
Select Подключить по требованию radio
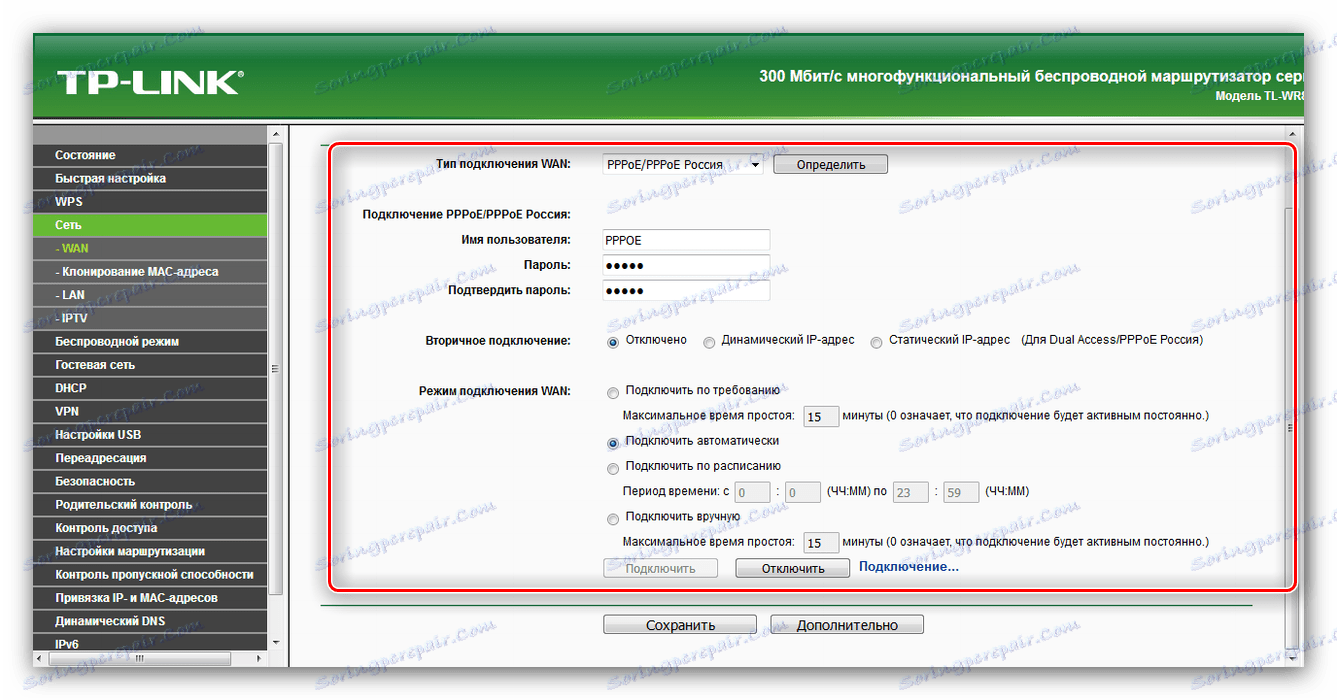click(x=613, y=392)
